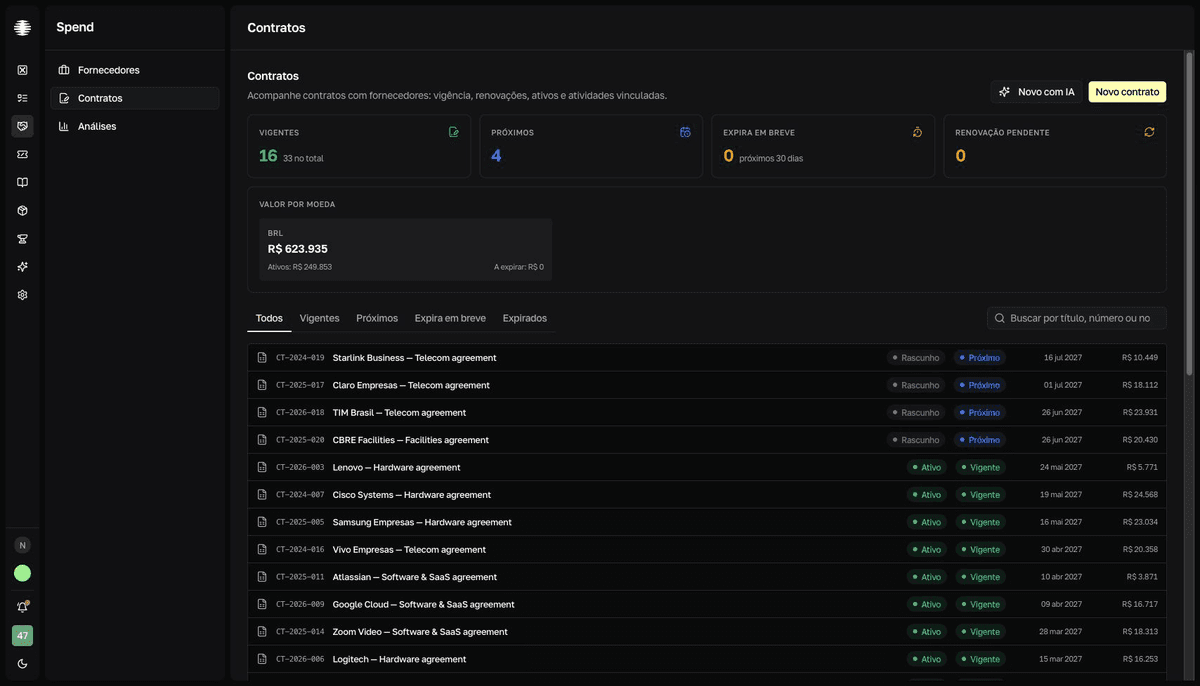Image resolution: width=1200 pixels, height=686 pixels.
Task: Click the striped circle app logo
Action: click(22, 28)
